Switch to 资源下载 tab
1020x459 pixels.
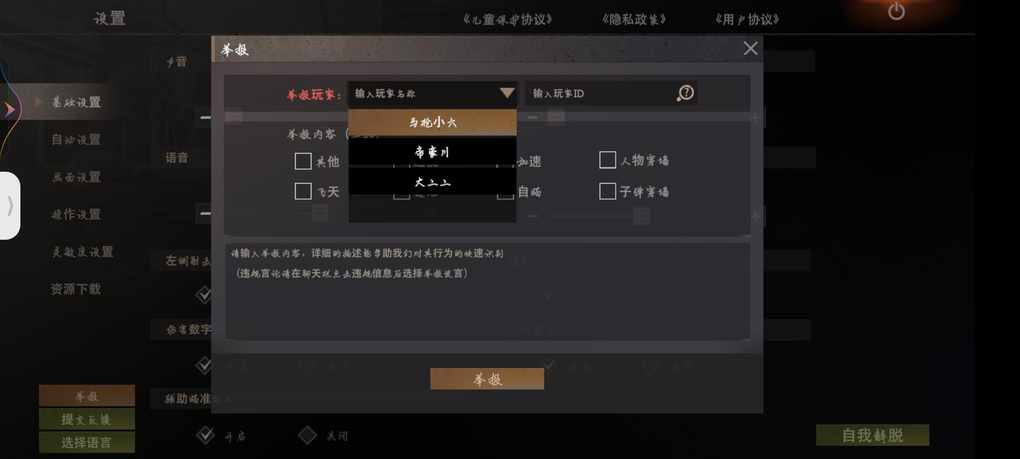coord(76,289)
